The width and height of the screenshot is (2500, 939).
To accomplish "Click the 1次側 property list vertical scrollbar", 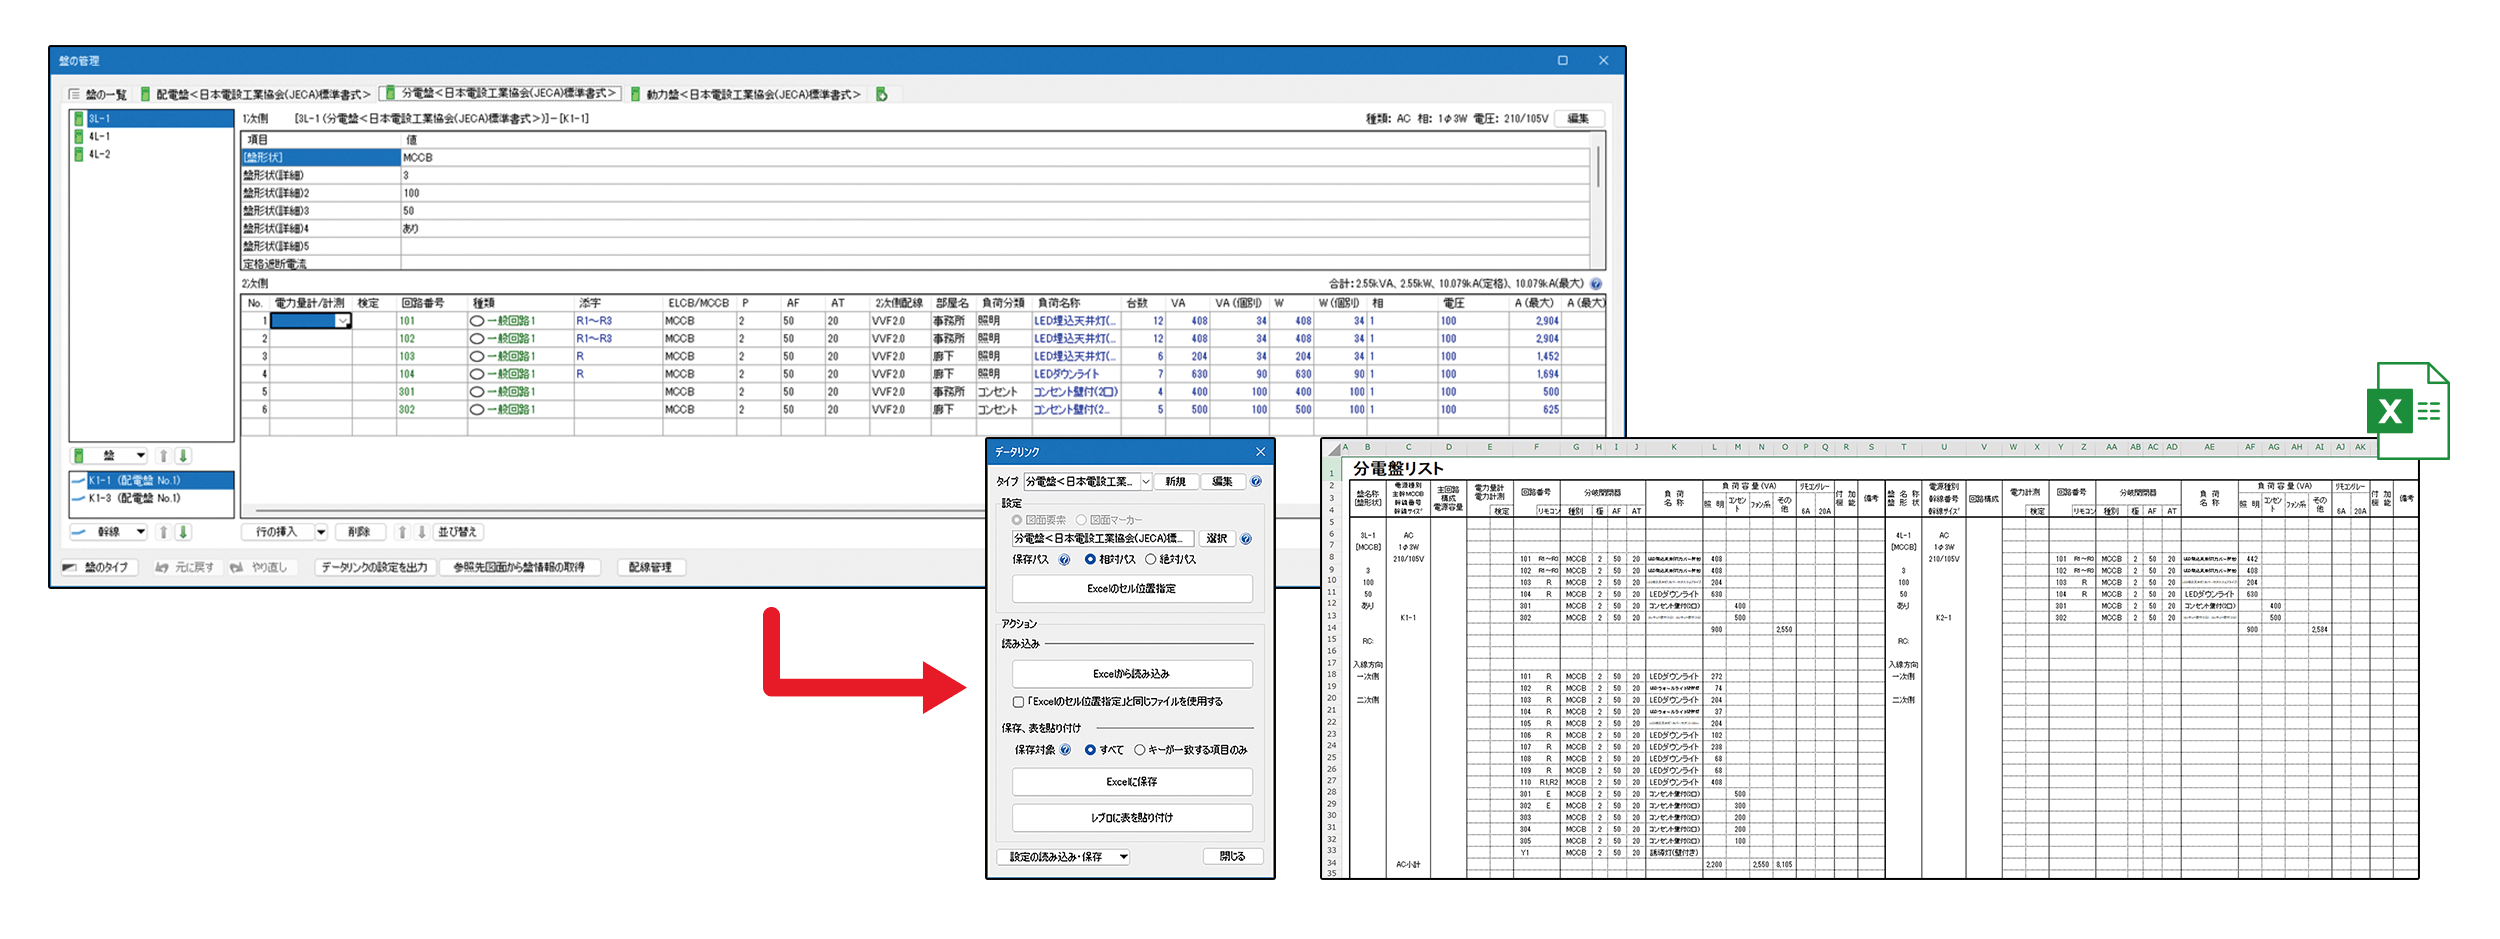I will [x=1597, y=168].
